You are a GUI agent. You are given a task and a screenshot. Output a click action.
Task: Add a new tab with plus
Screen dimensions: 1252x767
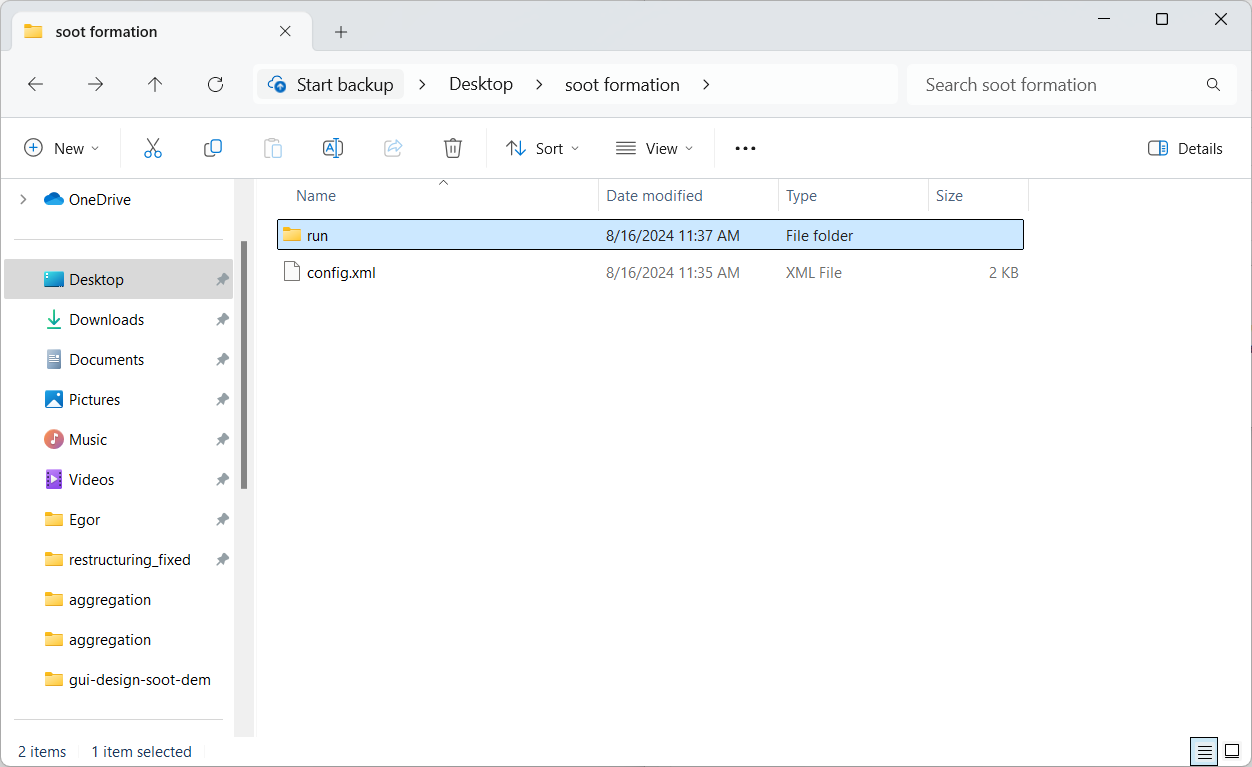[341, 32]
